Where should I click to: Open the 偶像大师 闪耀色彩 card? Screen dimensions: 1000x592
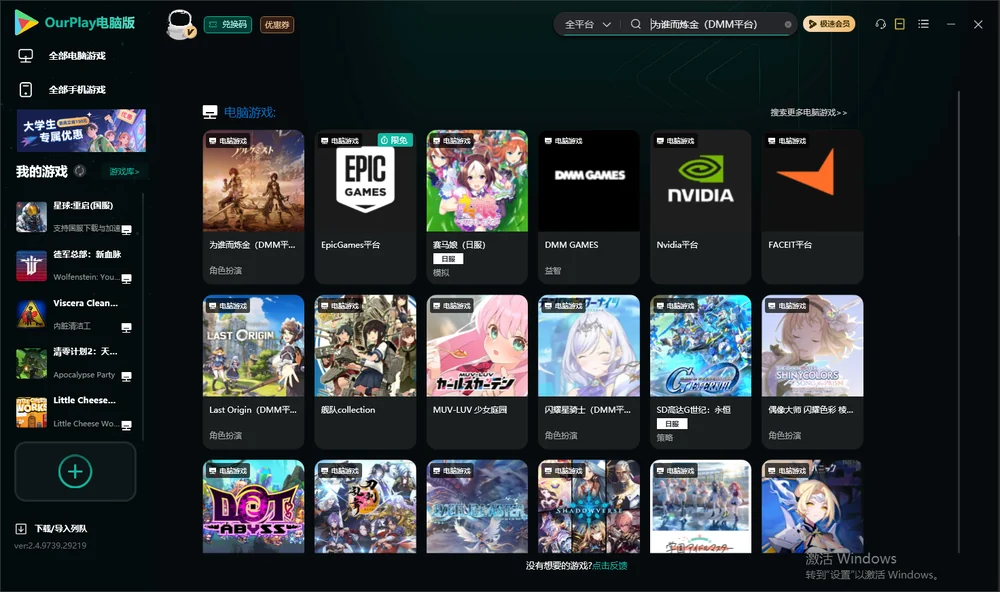[812, 372]
